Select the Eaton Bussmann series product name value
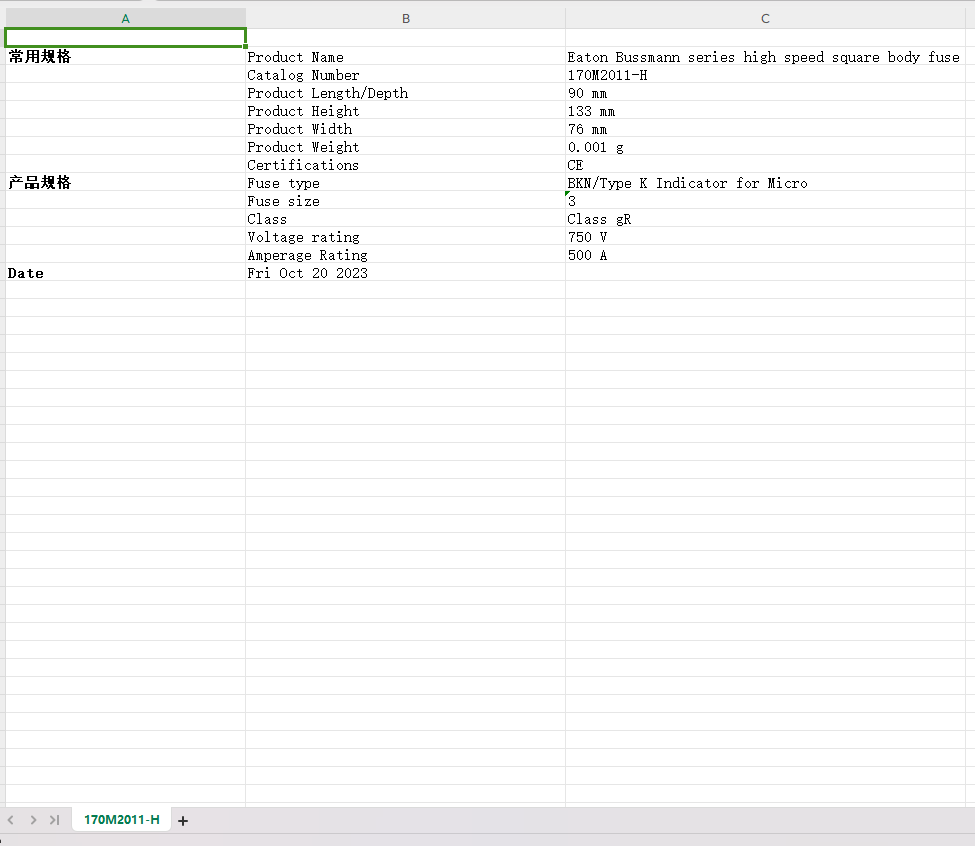 click(x=765, y=57)
